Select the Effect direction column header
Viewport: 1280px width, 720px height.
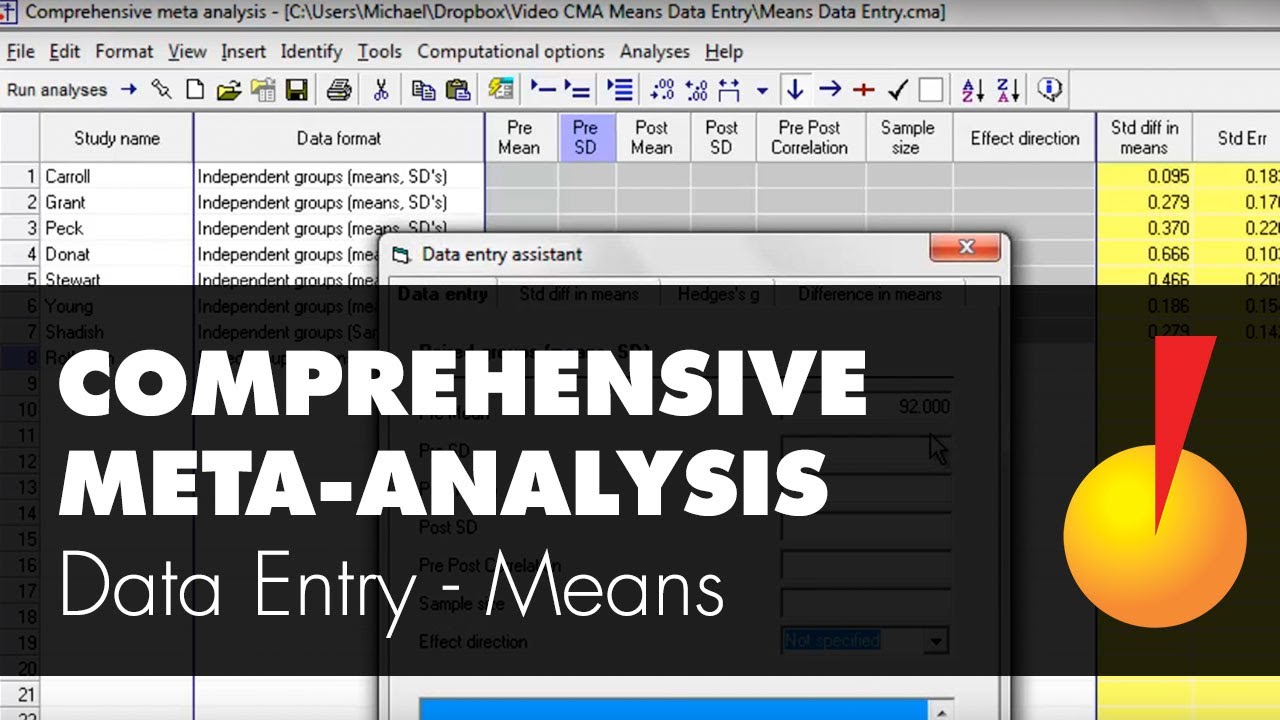pyautogui.click(x=1025, y=138)
